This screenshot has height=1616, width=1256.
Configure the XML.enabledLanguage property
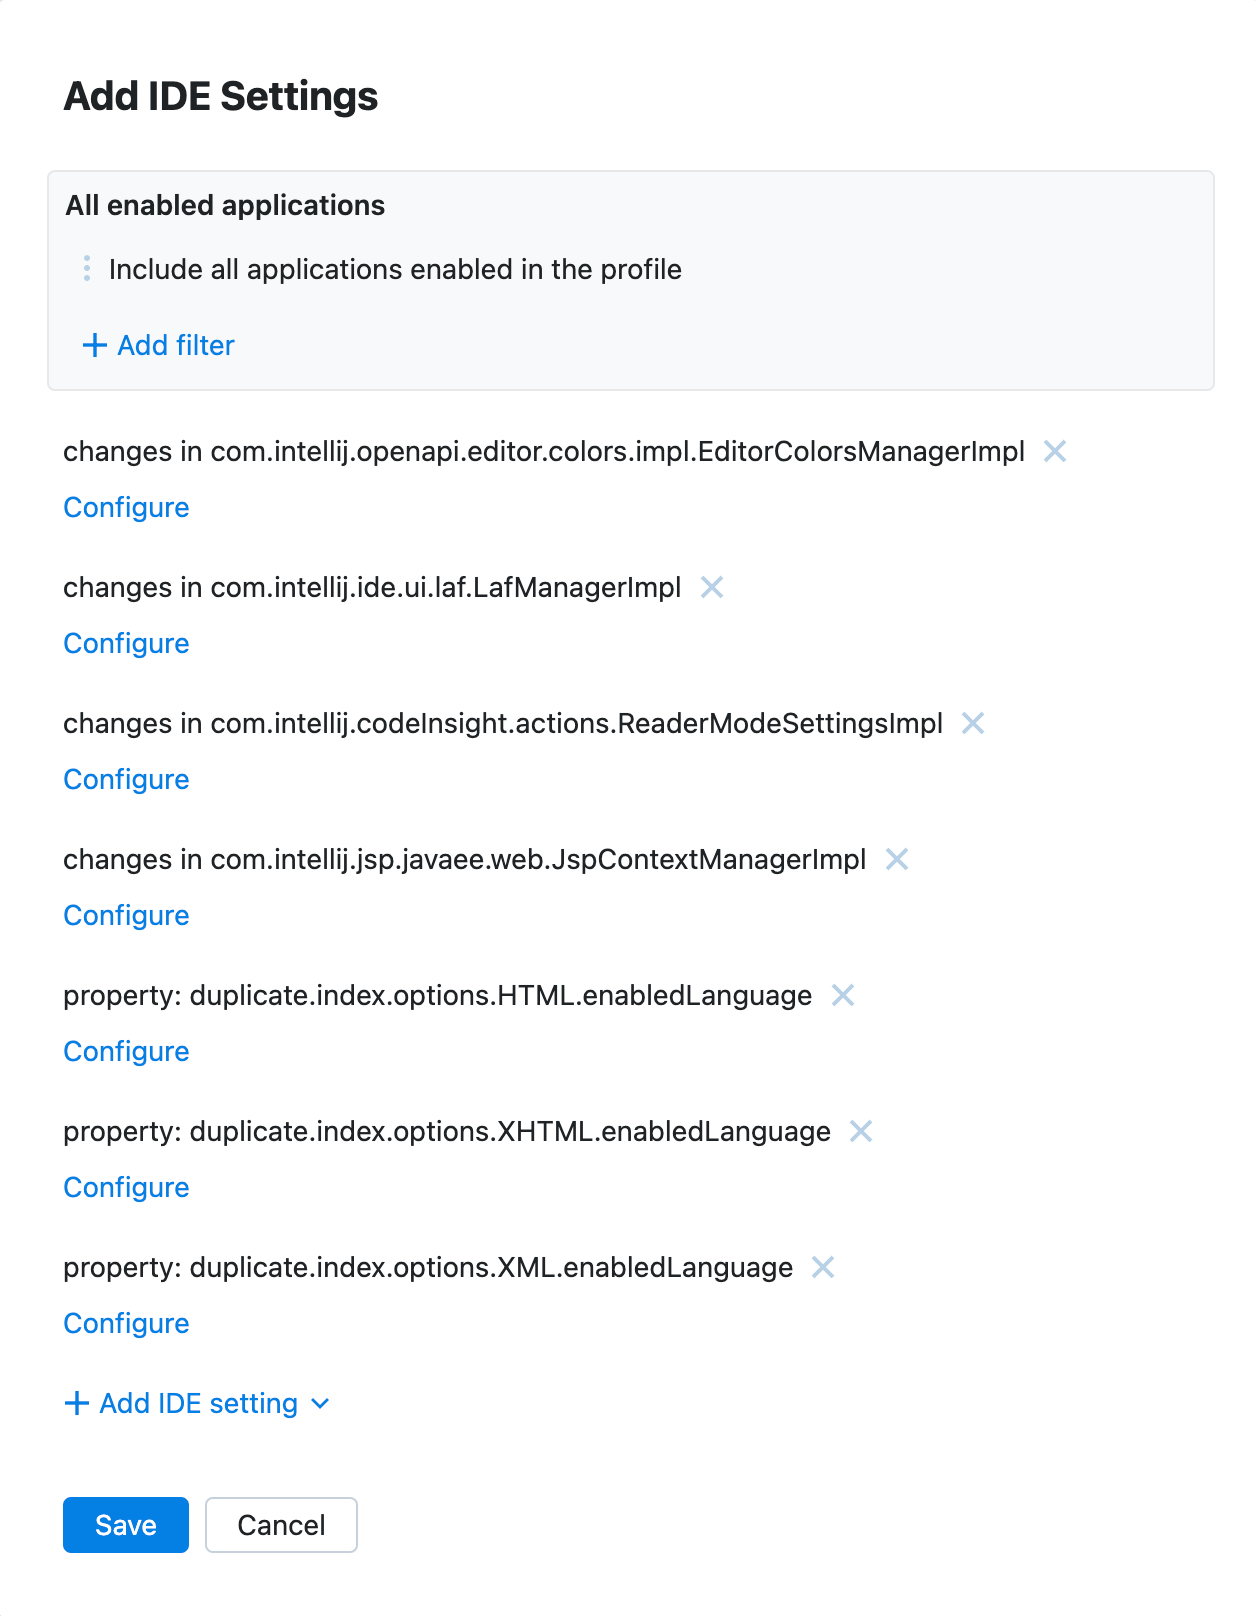point(125,1323)
